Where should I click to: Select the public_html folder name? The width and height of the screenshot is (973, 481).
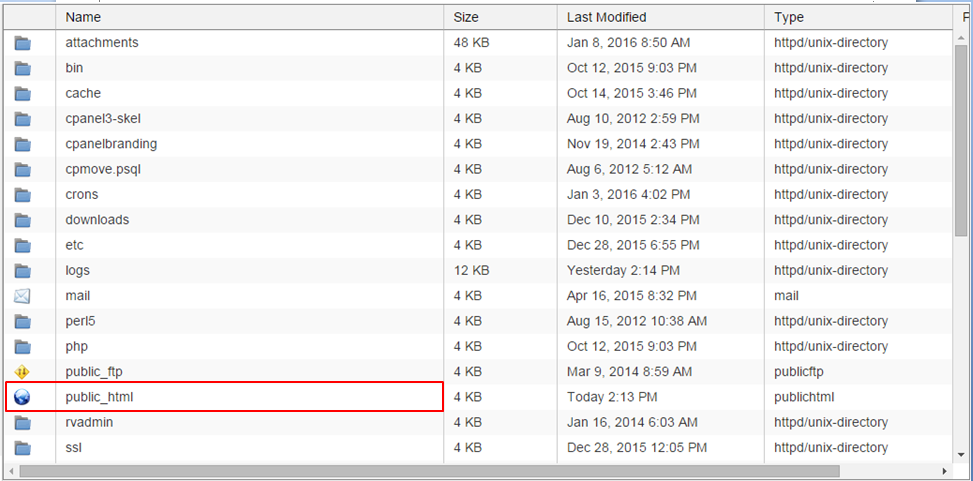click(99, 397)
